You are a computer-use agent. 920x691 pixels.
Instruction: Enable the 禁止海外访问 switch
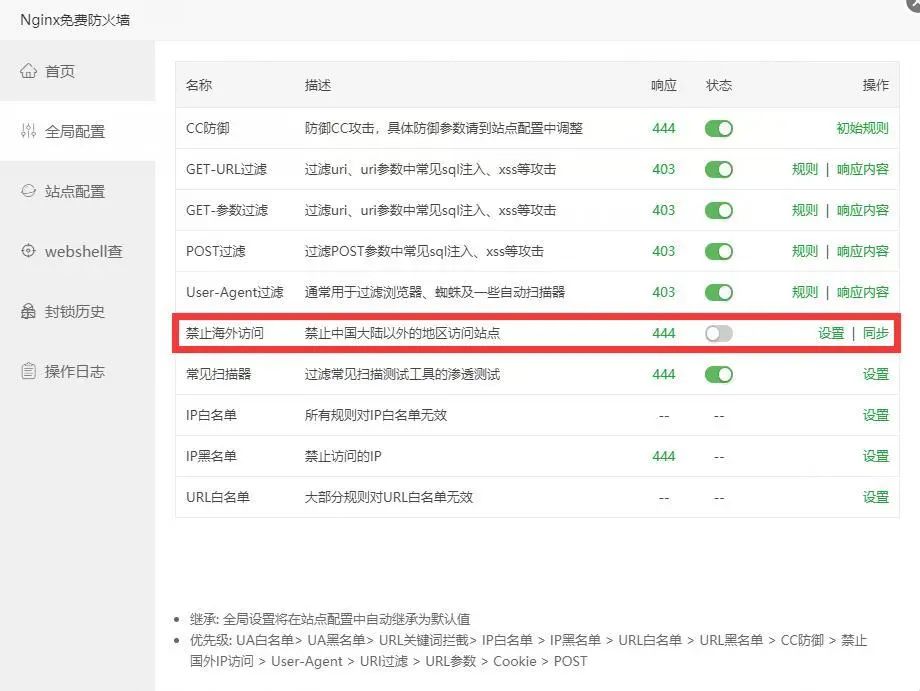719,333
